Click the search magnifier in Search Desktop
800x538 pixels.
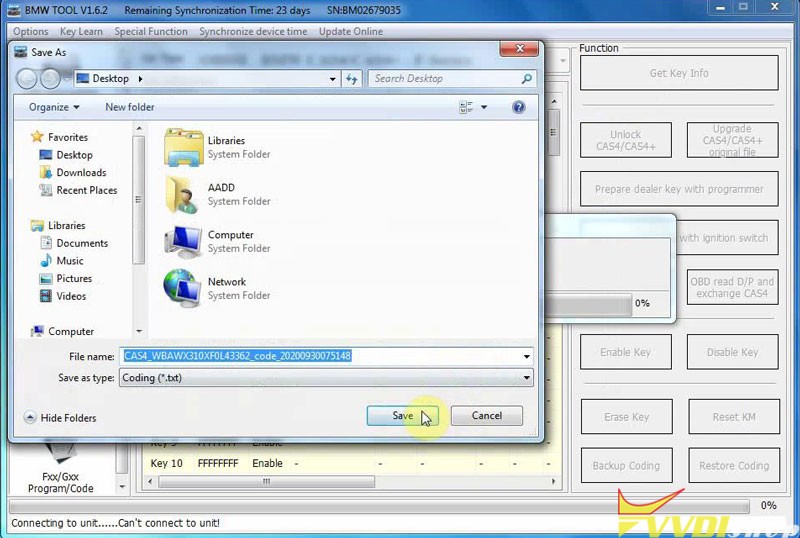tap(527, 79)
